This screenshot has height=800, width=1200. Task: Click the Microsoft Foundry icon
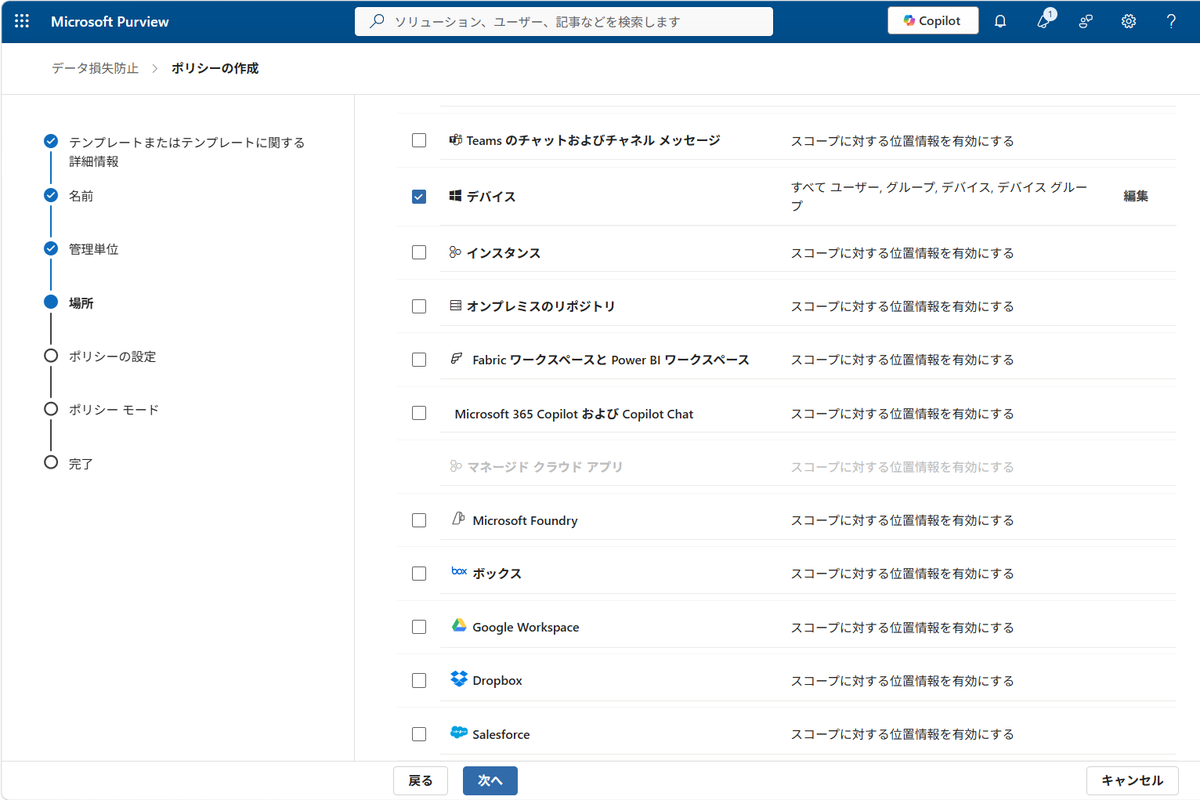(x=458, y=520)
